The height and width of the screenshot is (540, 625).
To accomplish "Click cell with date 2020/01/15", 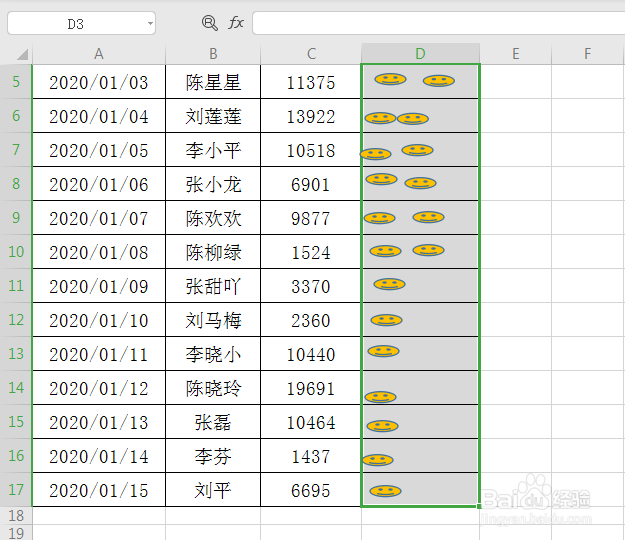I will pyautogui.click(x=98, y=490).
